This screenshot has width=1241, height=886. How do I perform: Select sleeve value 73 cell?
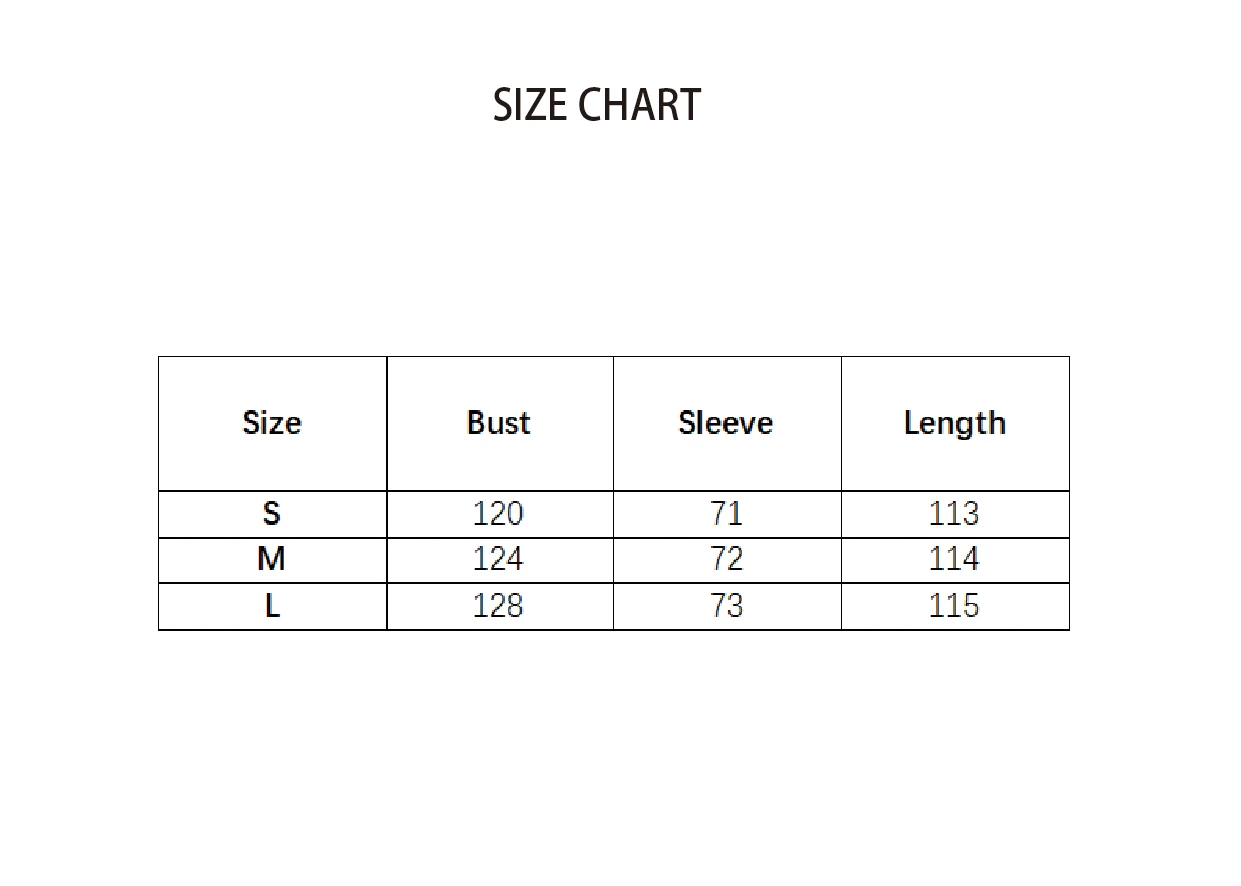tap(726, 606)
